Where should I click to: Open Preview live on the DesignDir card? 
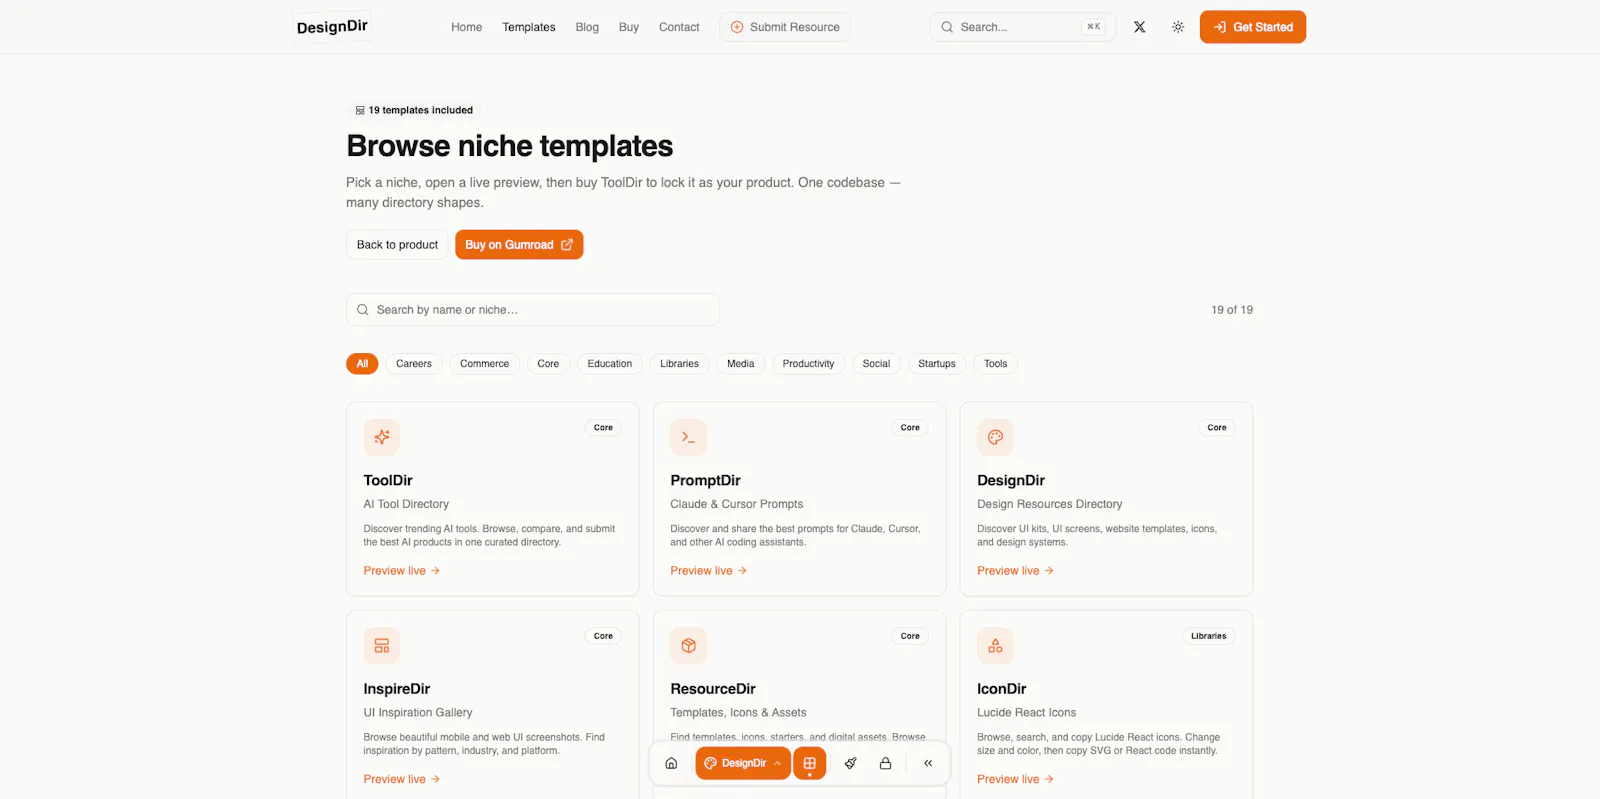point(1016,571)
